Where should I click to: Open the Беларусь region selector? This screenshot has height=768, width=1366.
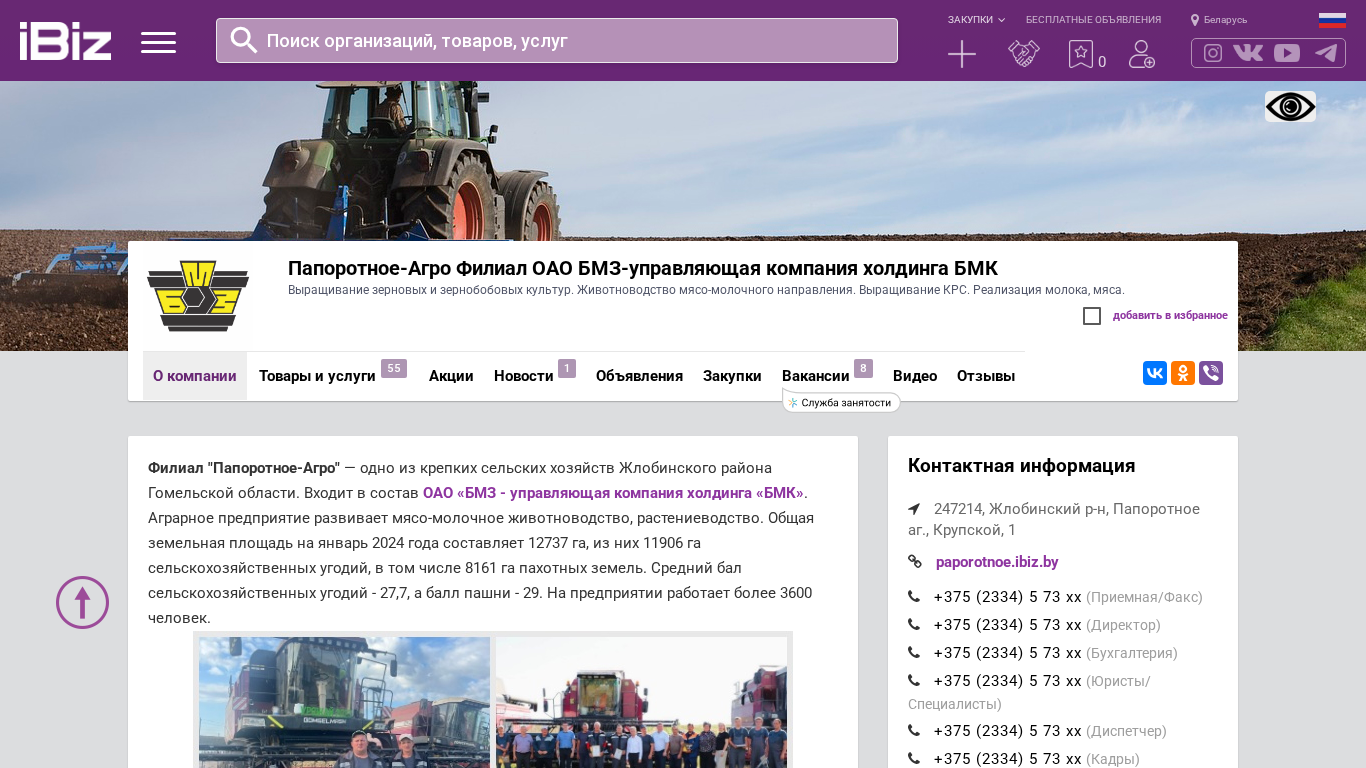pos(1219,20)
